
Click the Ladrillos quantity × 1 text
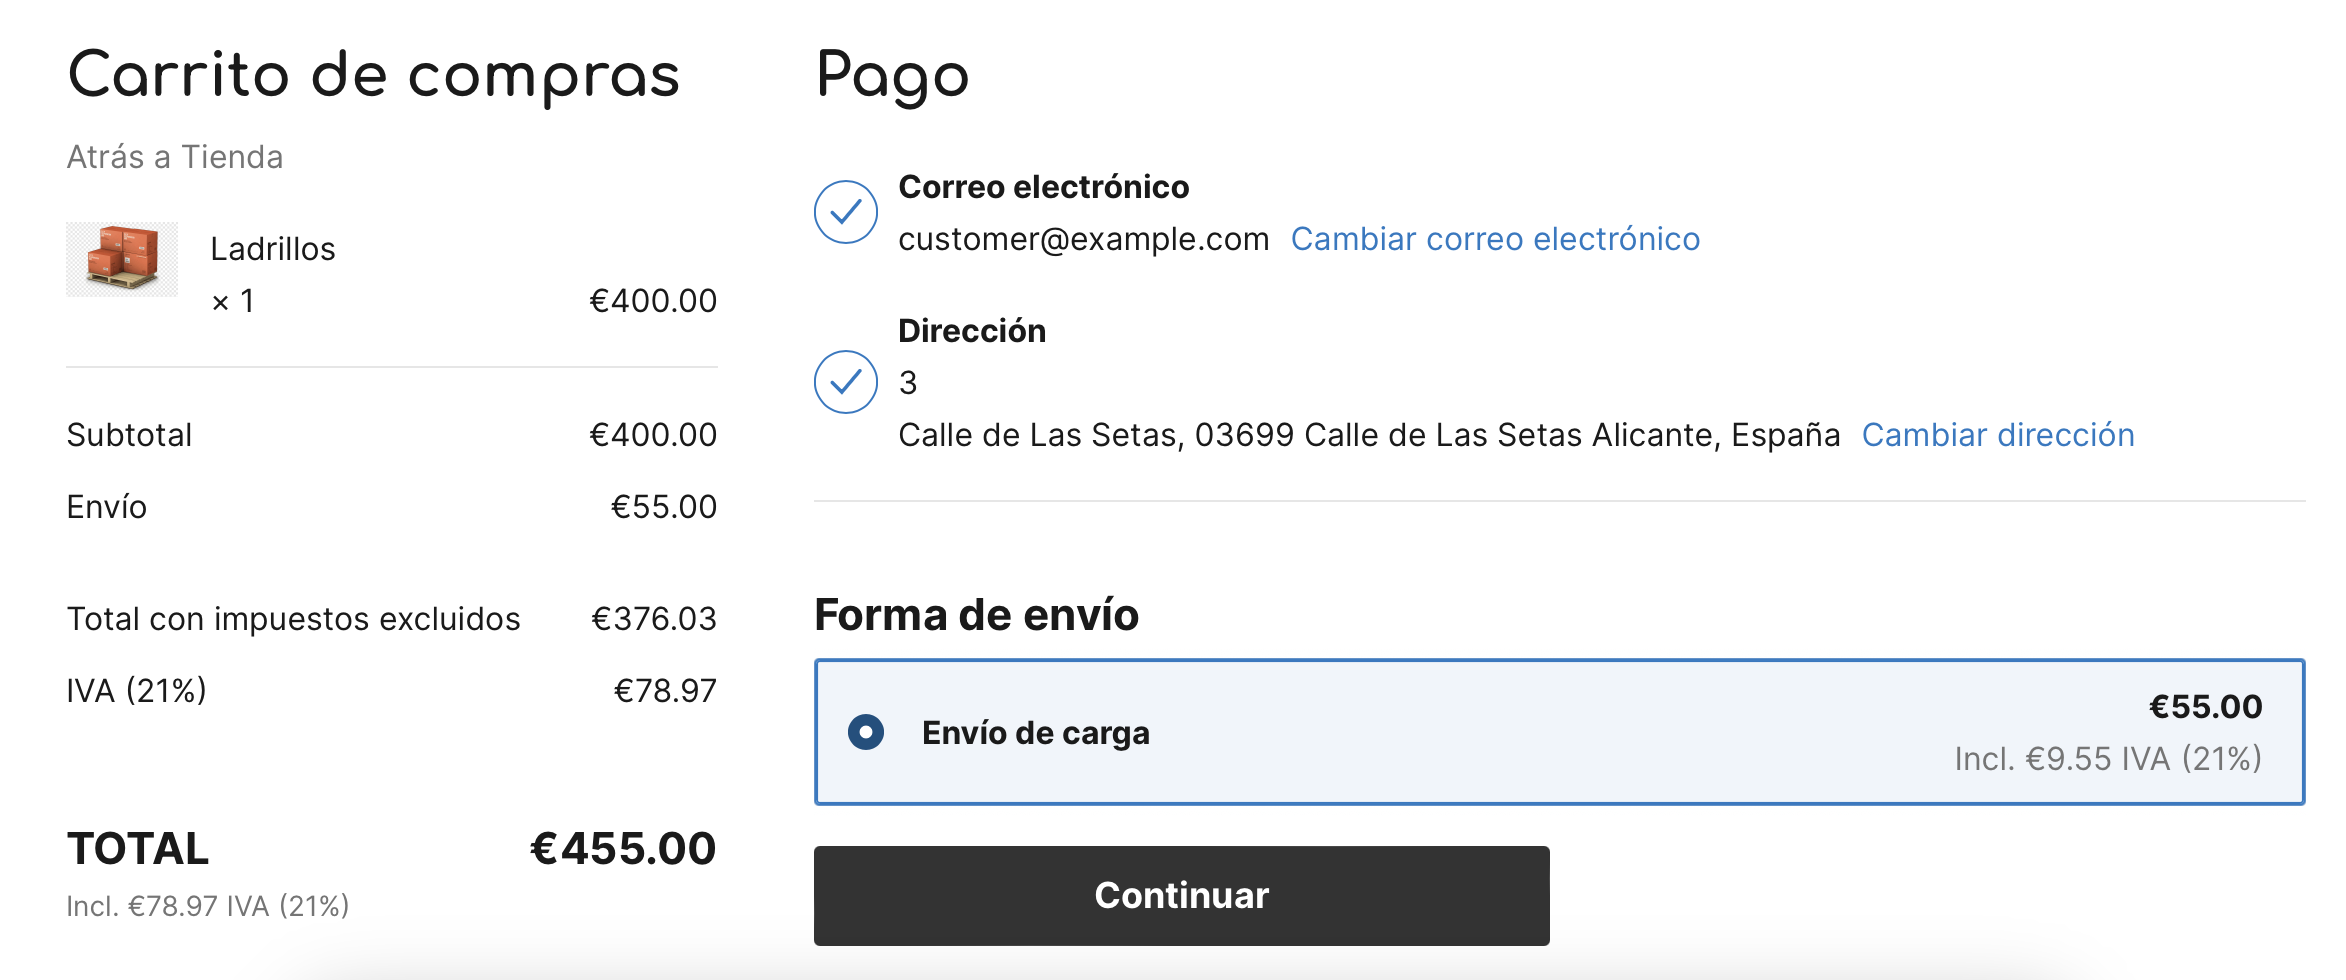(233, 301)
